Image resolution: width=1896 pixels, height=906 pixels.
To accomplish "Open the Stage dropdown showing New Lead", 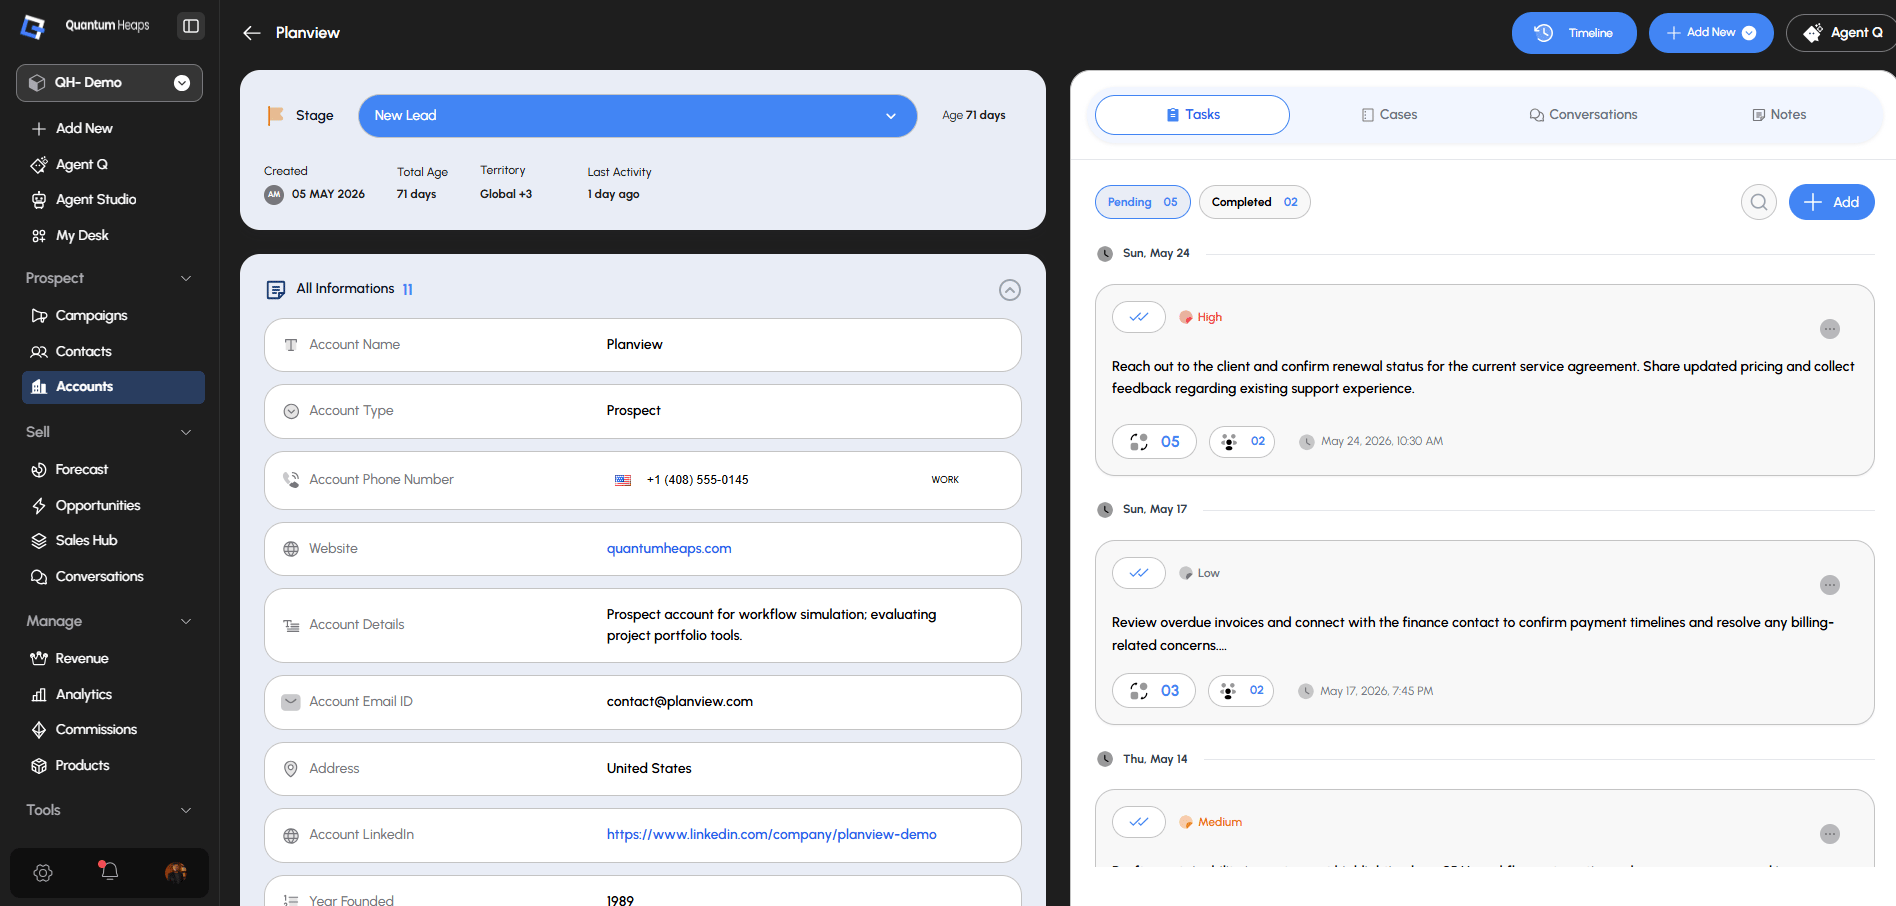I will pyautogui.click(x=638, y=116).
